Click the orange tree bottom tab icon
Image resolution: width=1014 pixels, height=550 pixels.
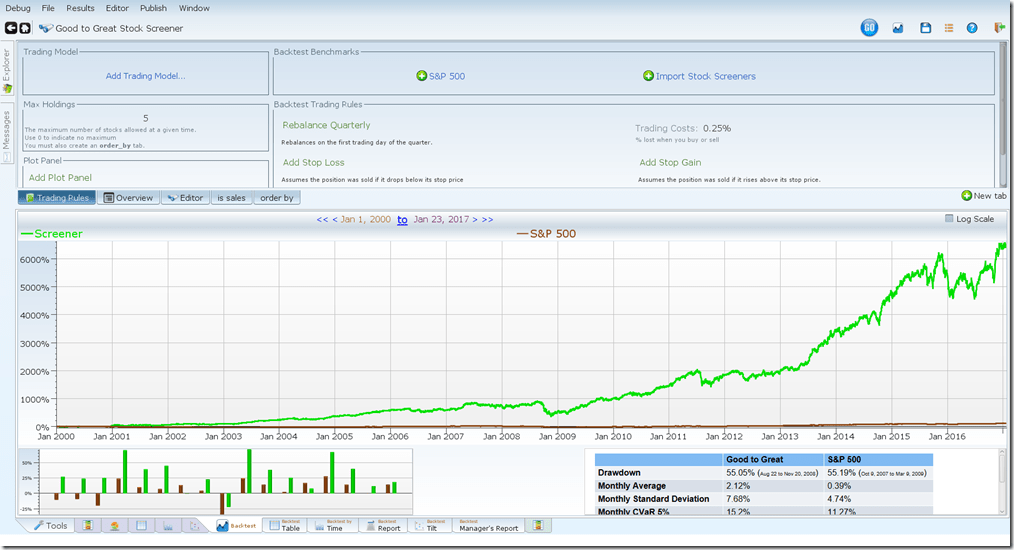(x=114, y=525)
